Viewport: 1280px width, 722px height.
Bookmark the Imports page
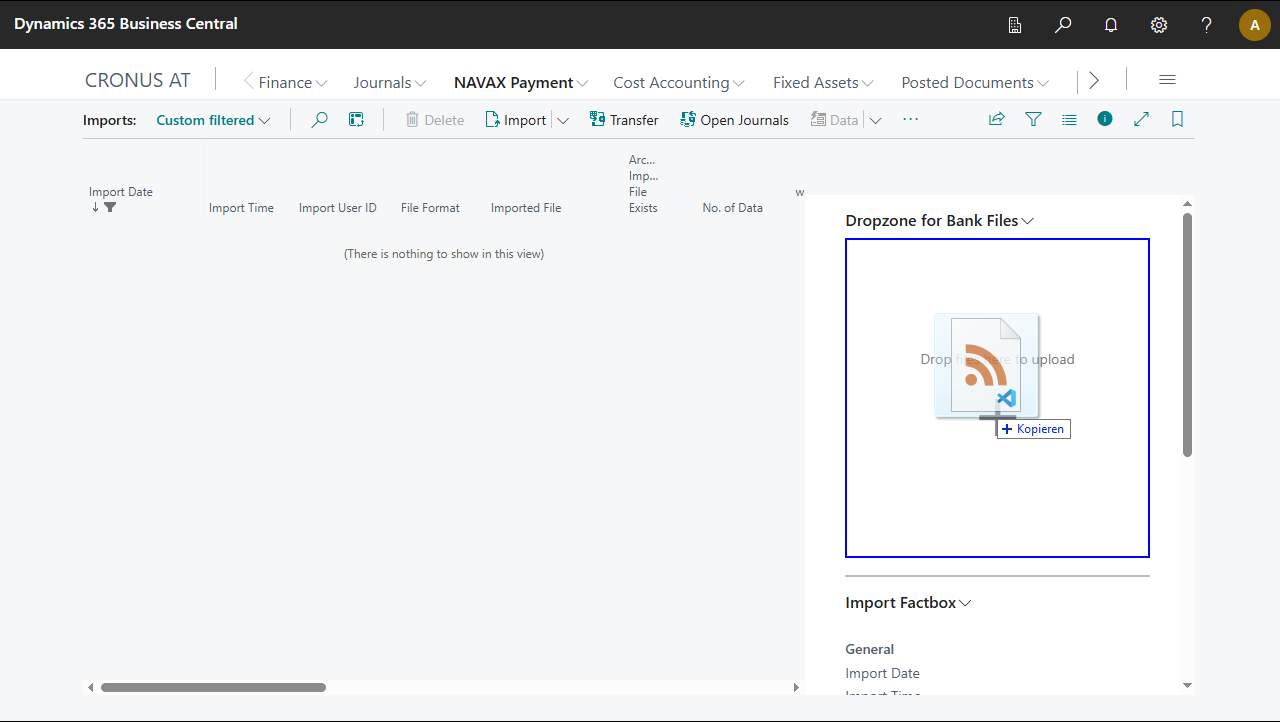coord(1177,120)
